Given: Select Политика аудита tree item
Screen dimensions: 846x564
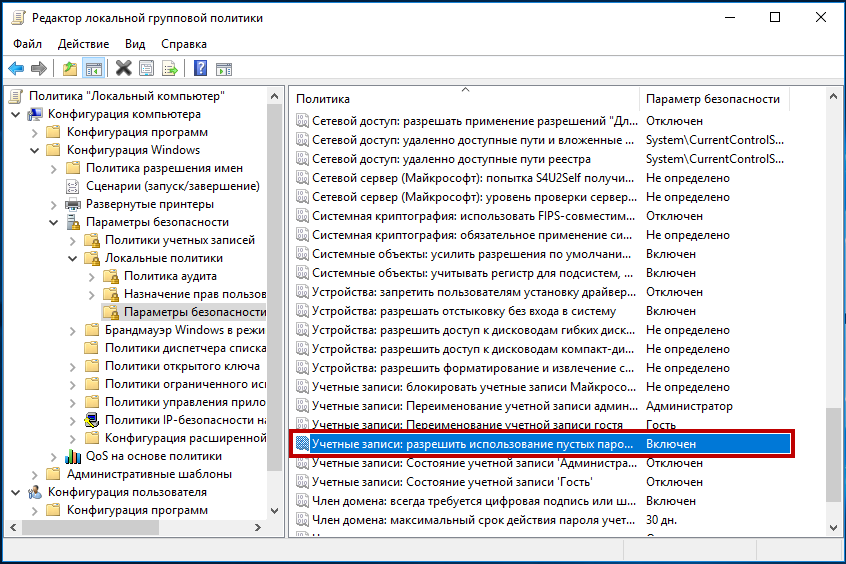Looking at the screenshot, I should click(x=170, y=276).
